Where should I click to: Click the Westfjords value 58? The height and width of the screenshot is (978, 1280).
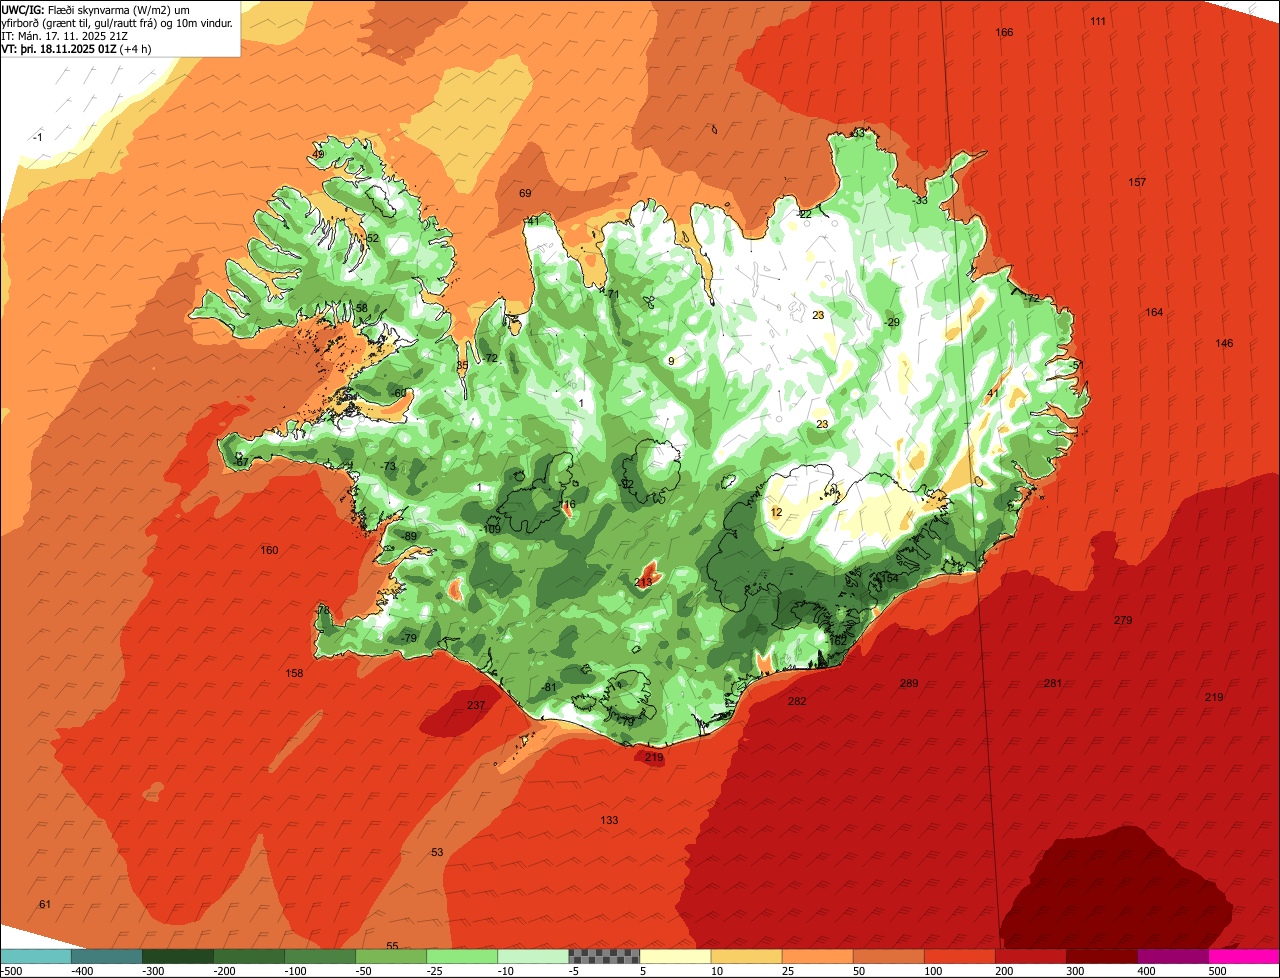pyautogui.click(x=361, y=307)
